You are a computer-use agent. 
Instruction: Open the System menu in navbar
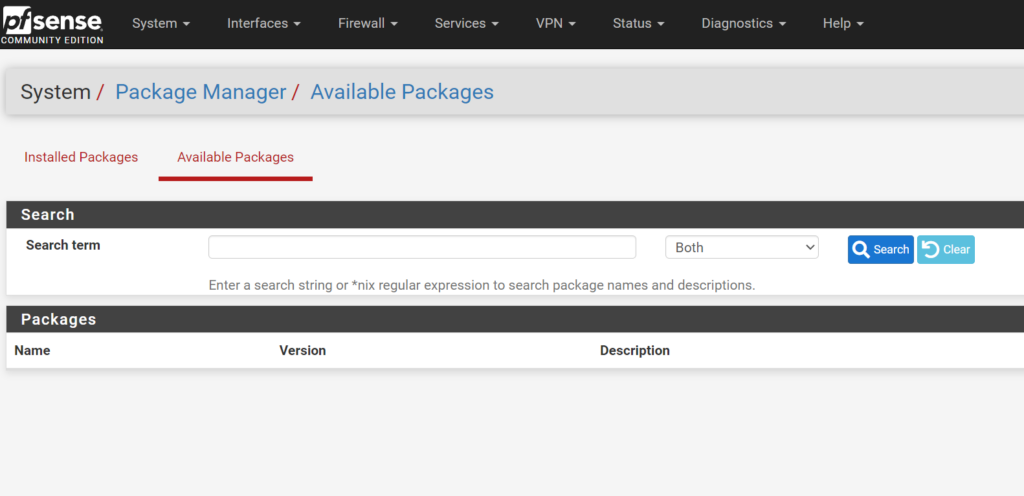click(x=161, y=23)
